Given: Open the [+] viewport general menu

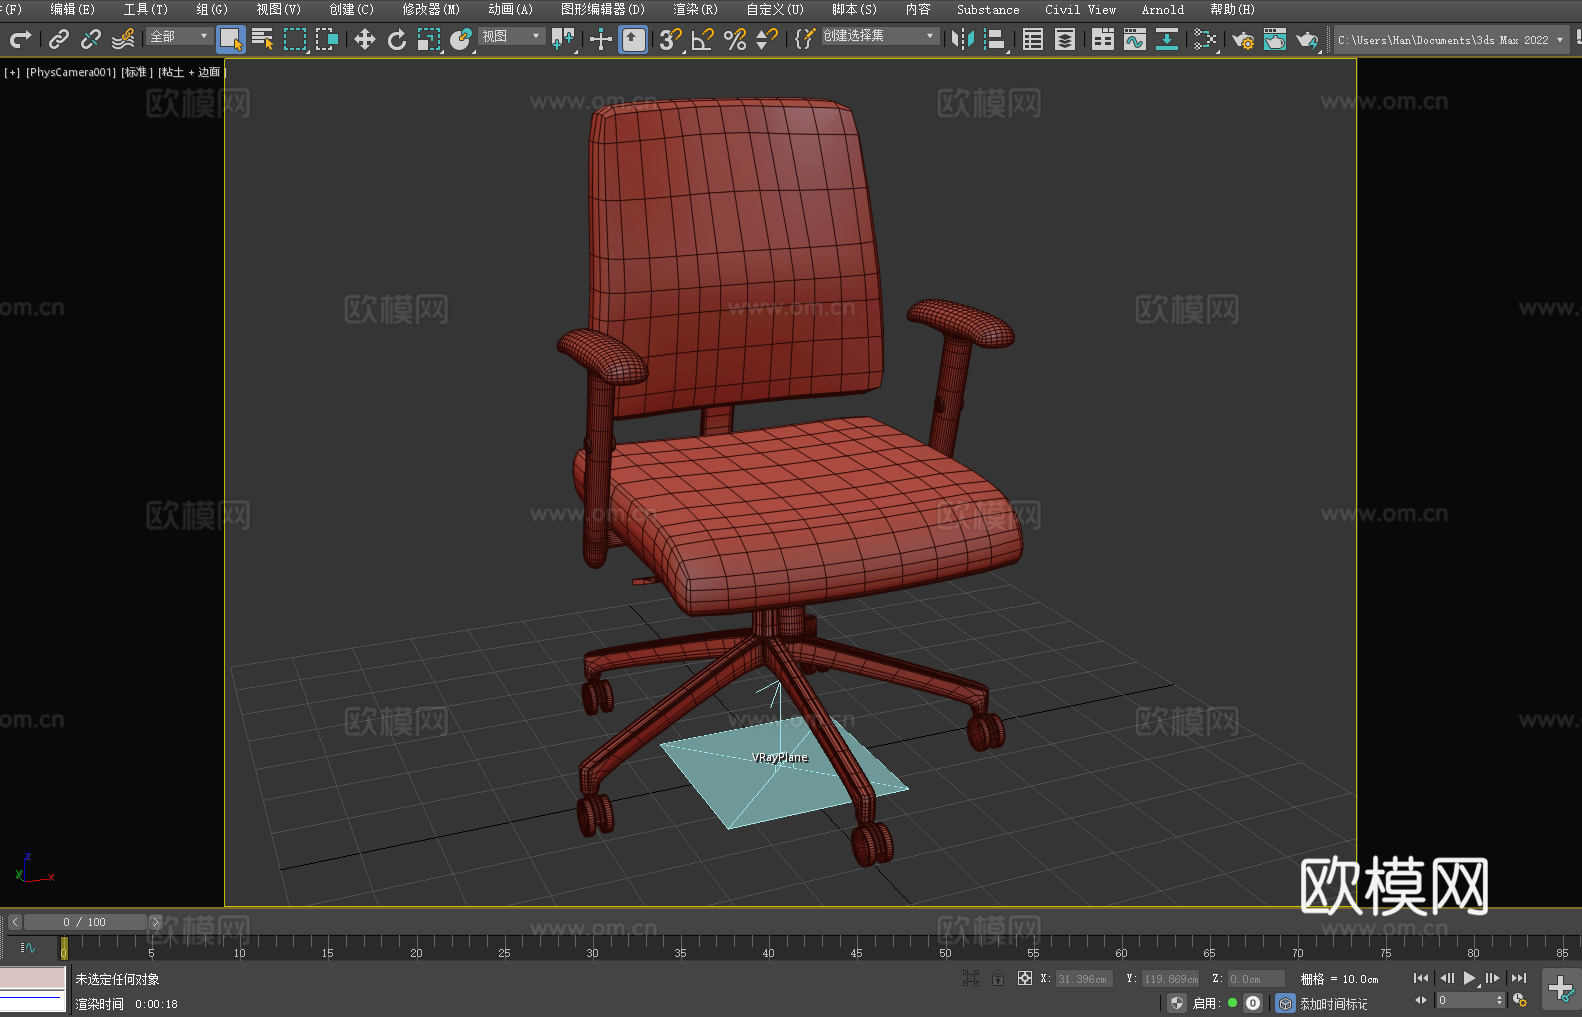Looking at the screenshot, I should click(x=12, y=72).
